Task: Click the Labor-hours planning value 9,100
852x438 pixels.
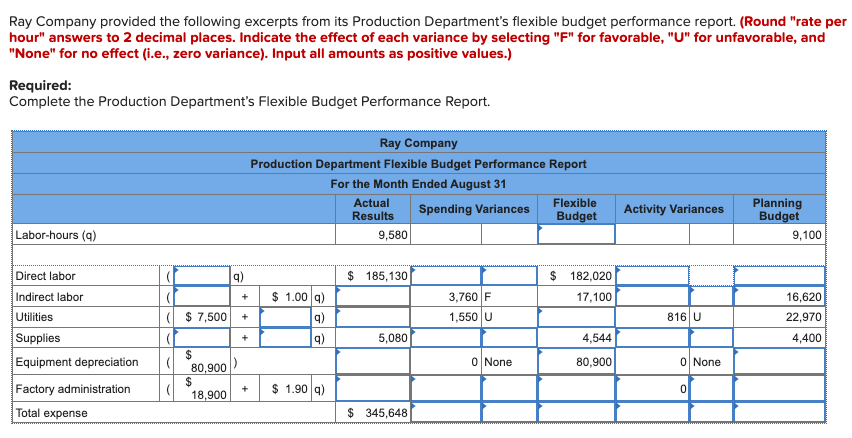Action: [807, 235]
